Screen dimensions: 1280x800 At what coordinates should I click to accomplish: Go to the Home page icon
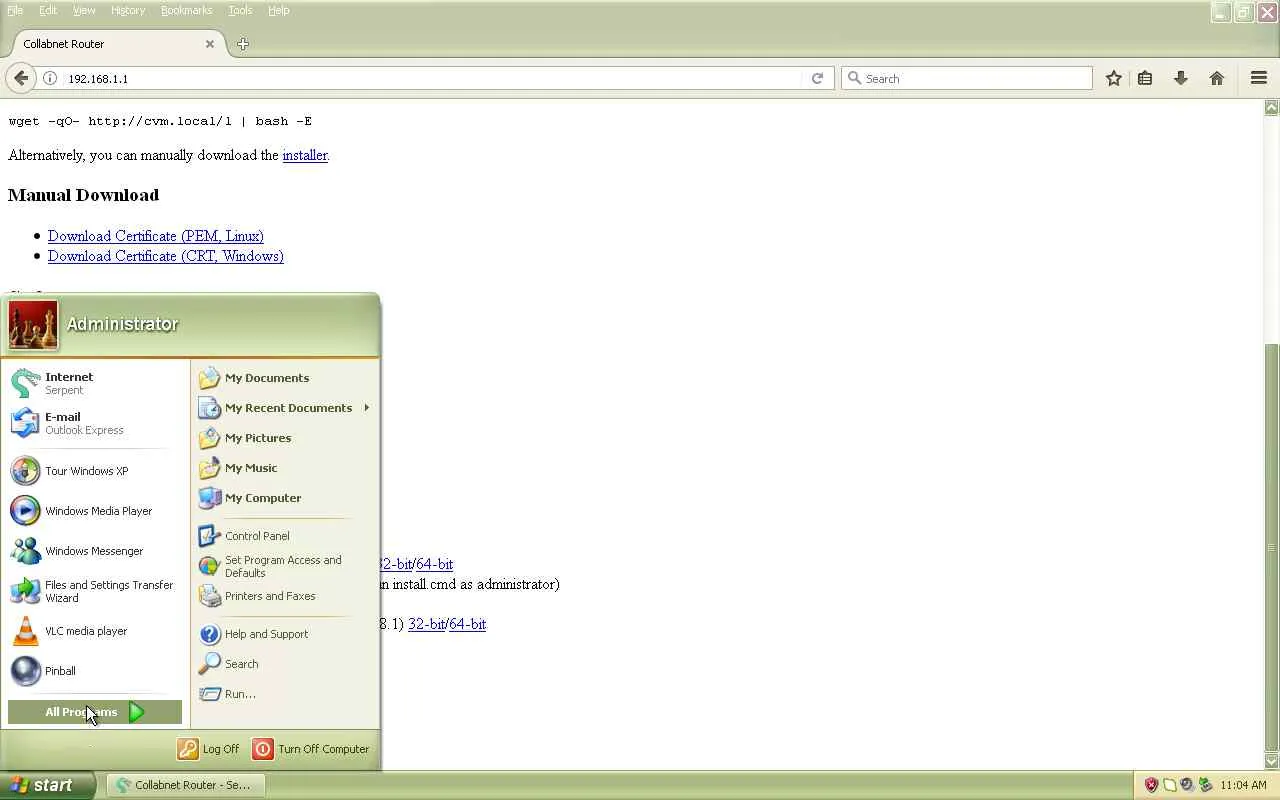click(x=1217, y=78)
